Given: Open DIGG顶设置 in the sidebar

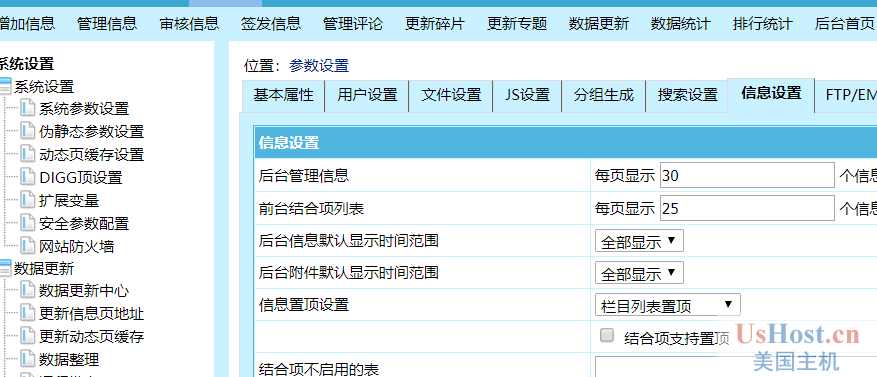Looking at the screenshot, I should coord(81,178).
